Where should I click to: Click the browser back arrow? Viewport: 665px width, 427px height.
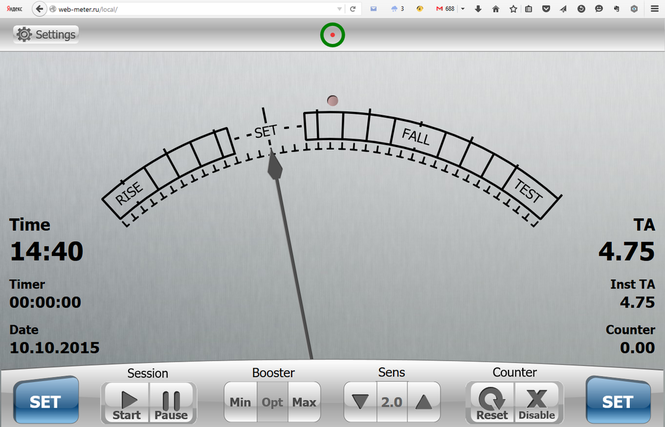click(x=39, y=8)
